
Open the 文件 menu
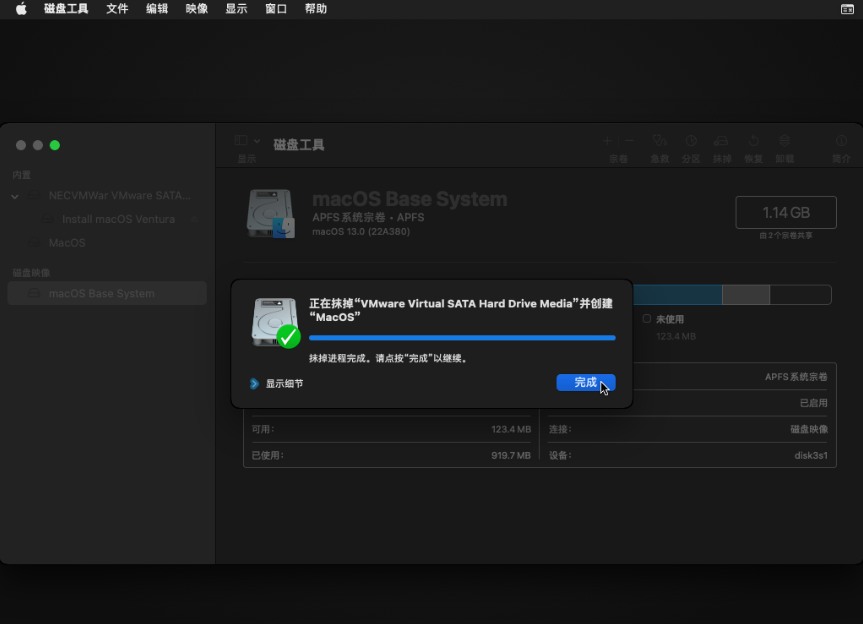coord(117,9)
